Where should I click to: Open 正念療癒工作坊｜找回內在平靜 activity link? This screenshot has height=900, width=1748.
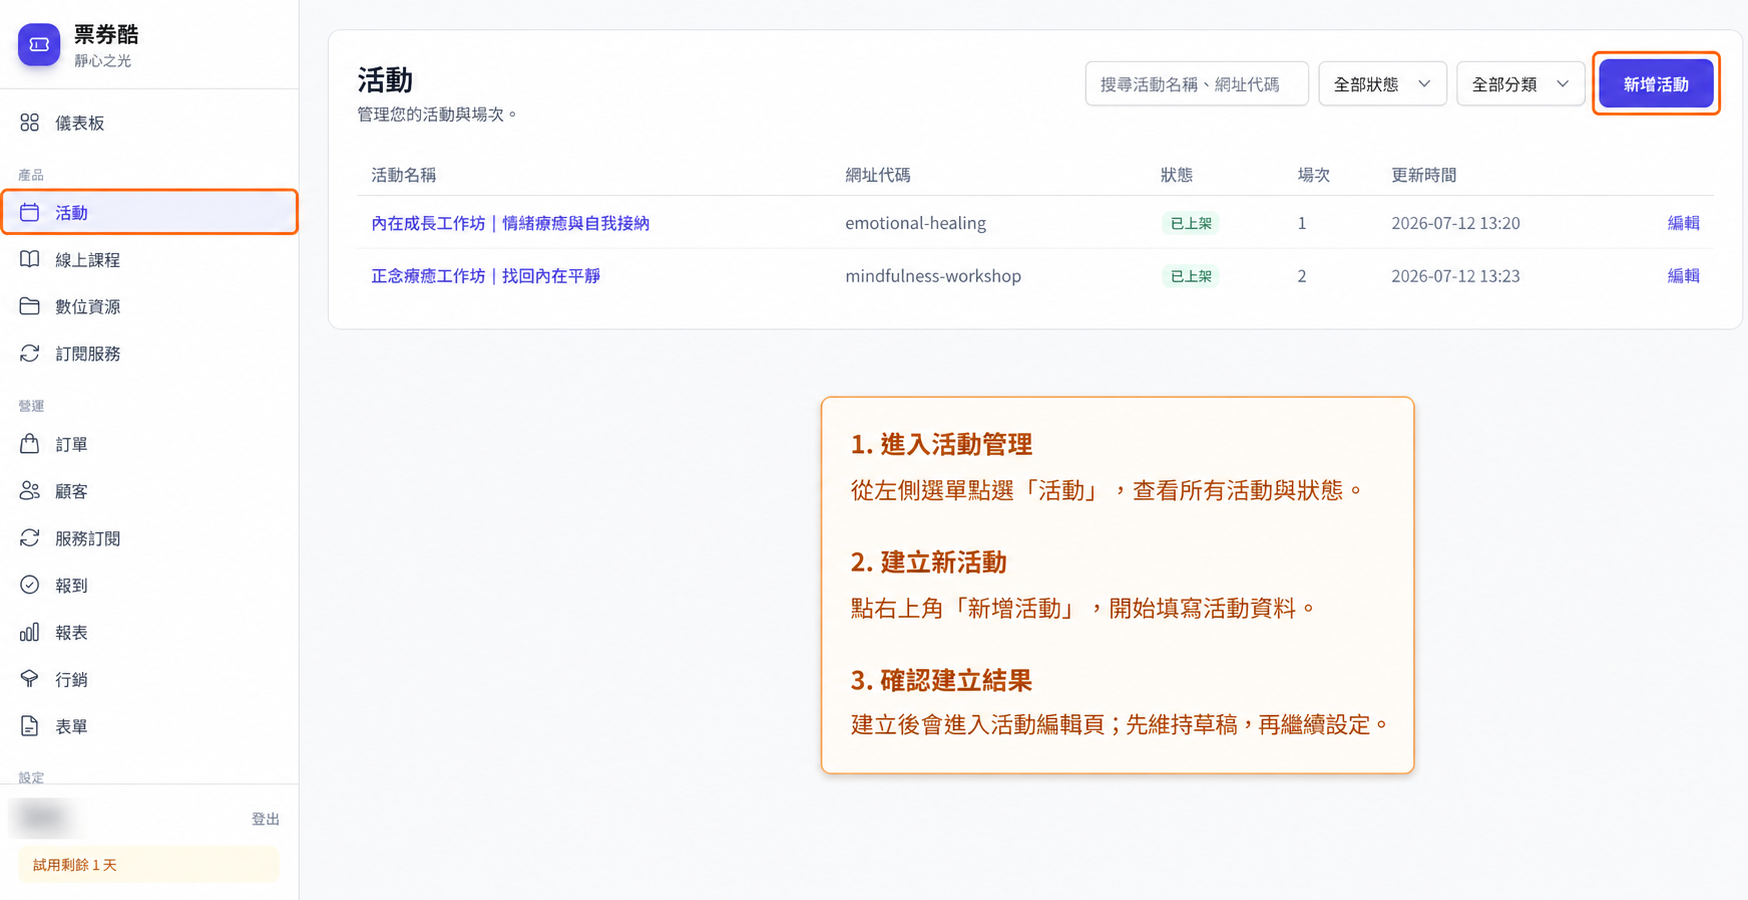(x=486, y=276)
